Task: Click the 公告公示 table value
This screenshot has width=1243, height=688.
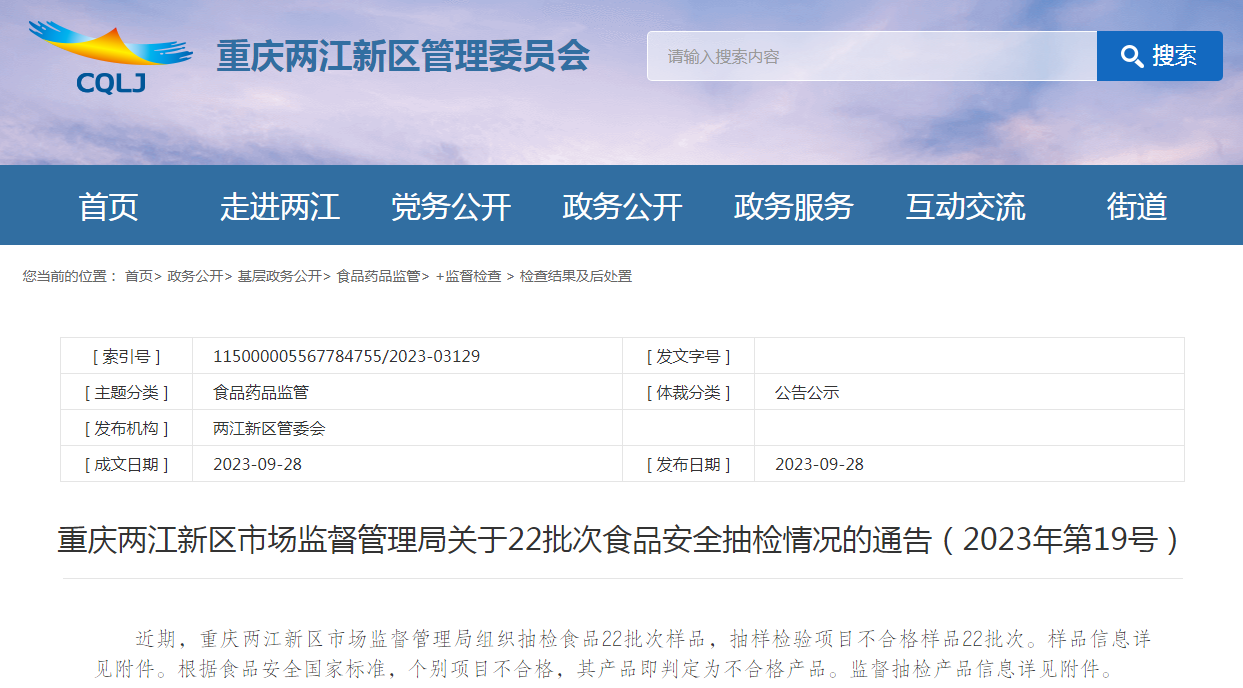Action: 807,392
